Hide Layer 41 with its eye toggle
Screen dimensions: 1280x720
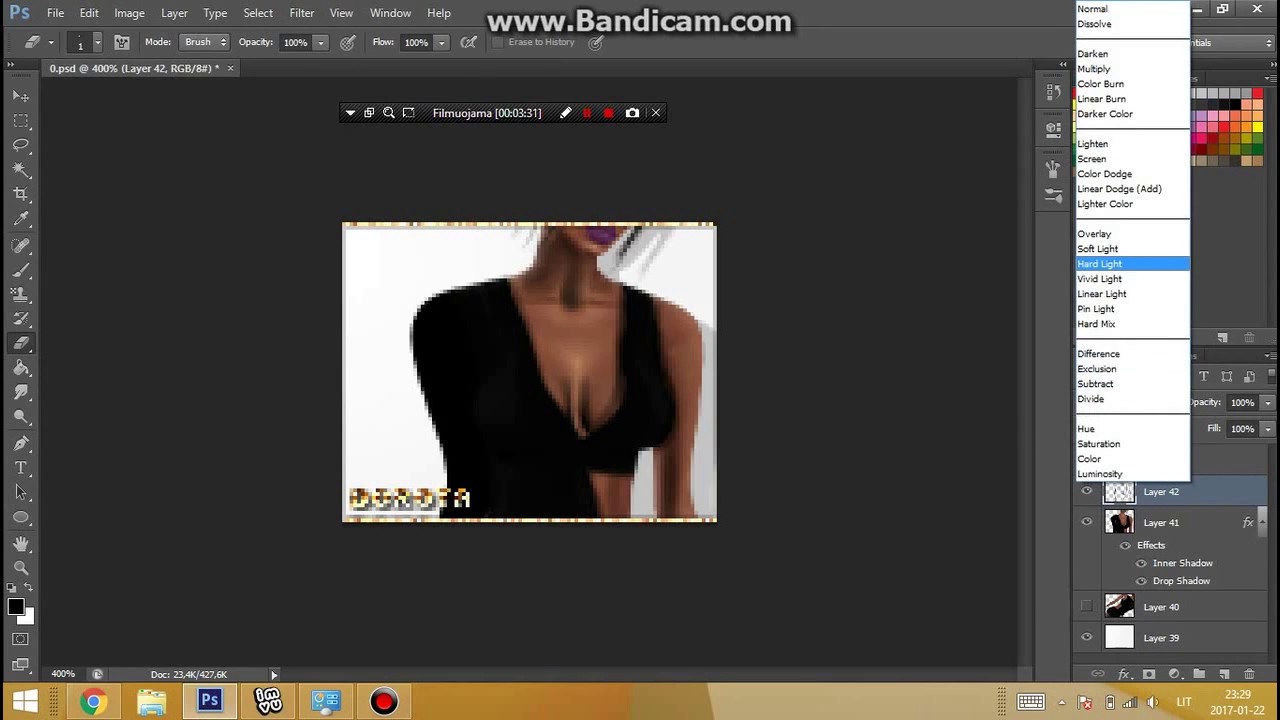pyautogui.click(x=1086, y=522)
